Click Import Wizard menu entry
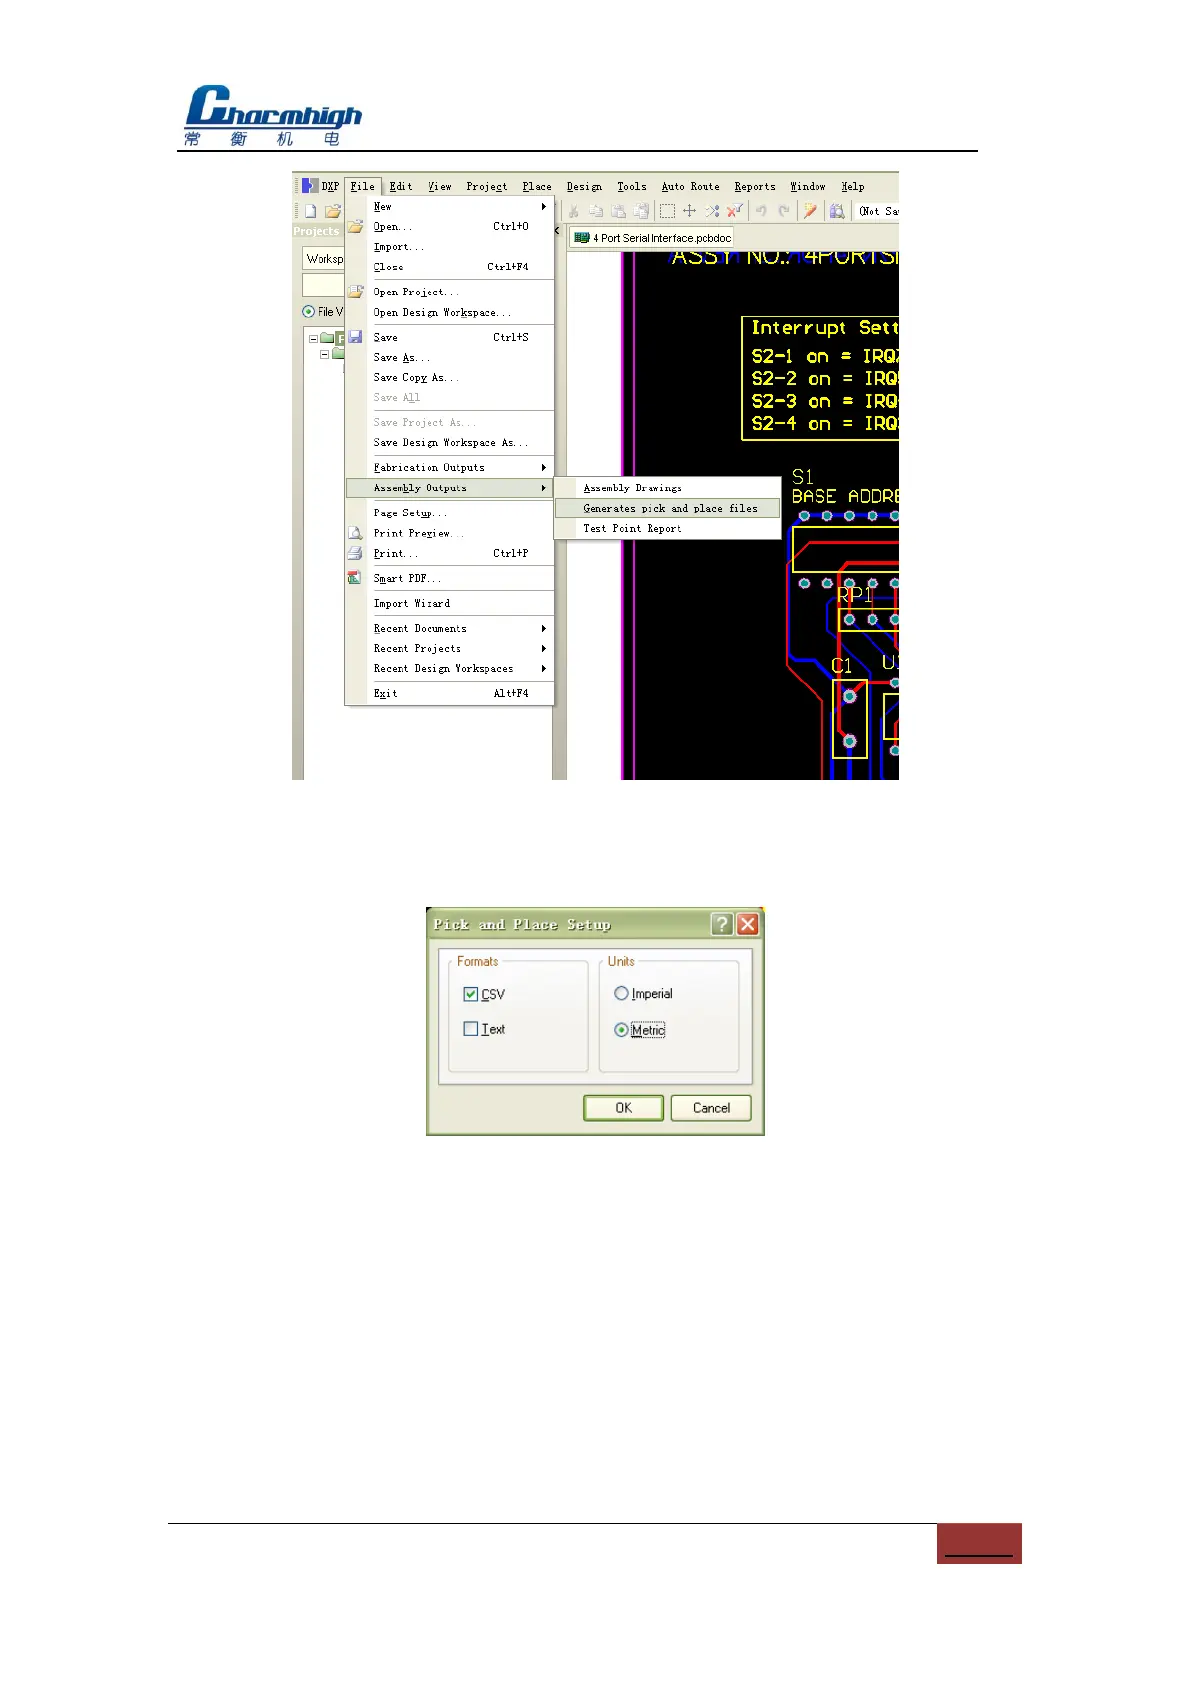 pyautogui.click(x=449, y=604)
